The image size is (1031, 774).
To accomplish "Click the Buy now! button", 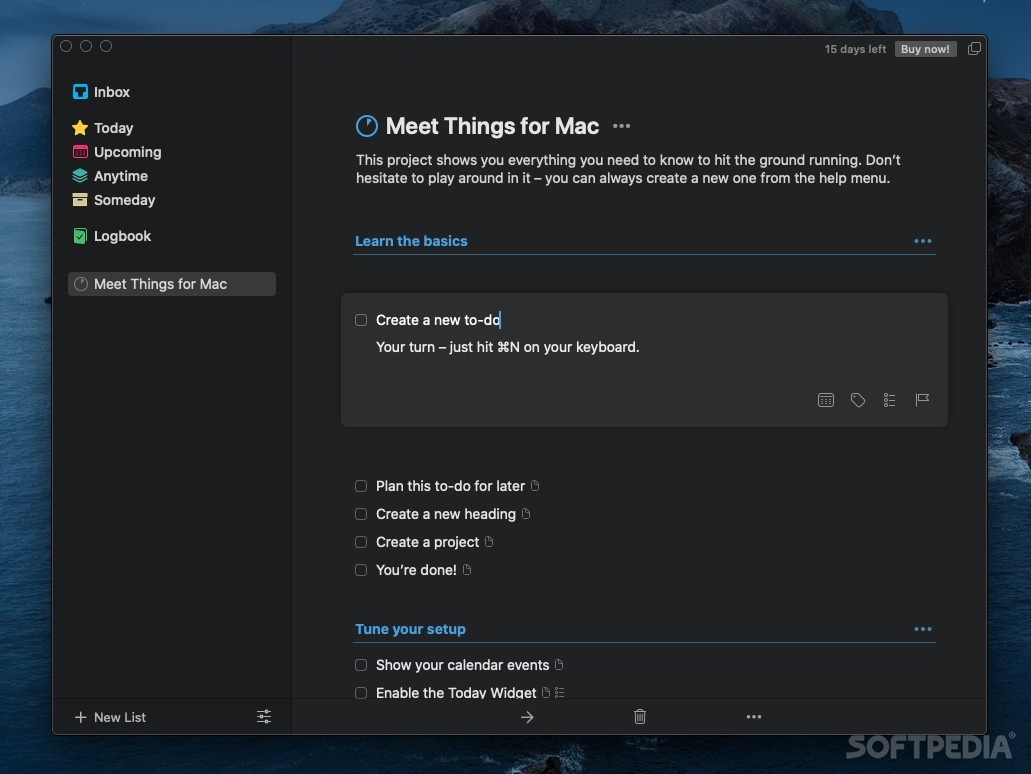I will tap(925, 49).
